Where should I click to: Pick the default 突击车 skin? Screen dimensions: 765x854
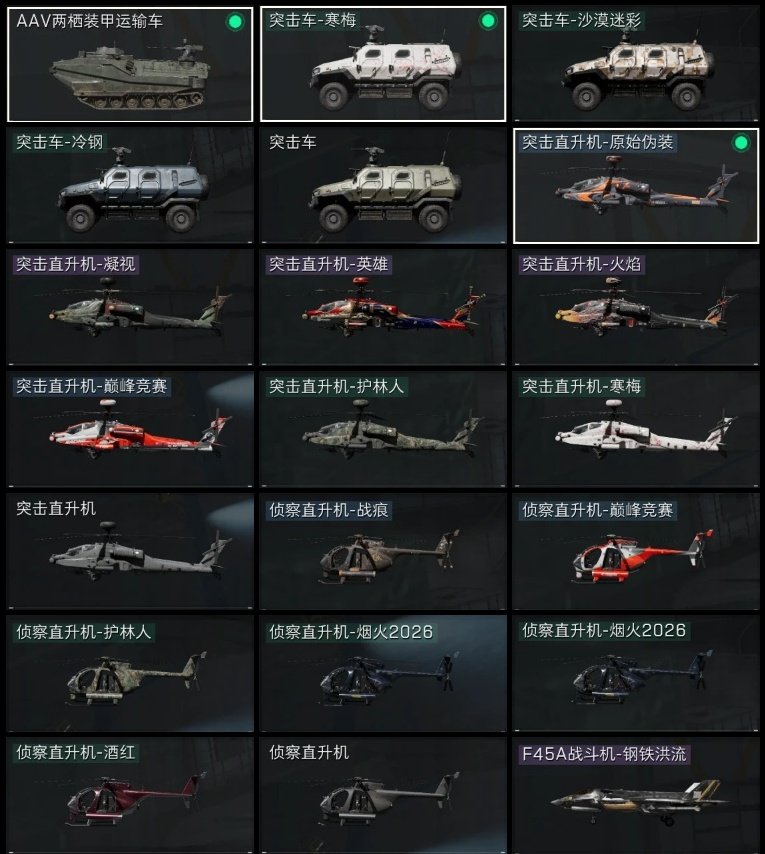coord(383,186)
